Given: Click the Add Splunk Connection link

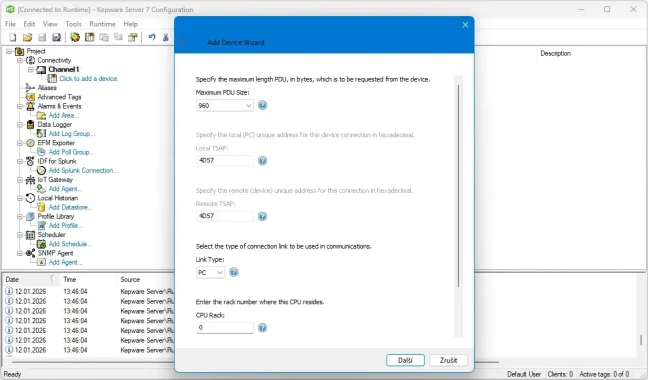Looking at the screenshot, I should [83, 170].
